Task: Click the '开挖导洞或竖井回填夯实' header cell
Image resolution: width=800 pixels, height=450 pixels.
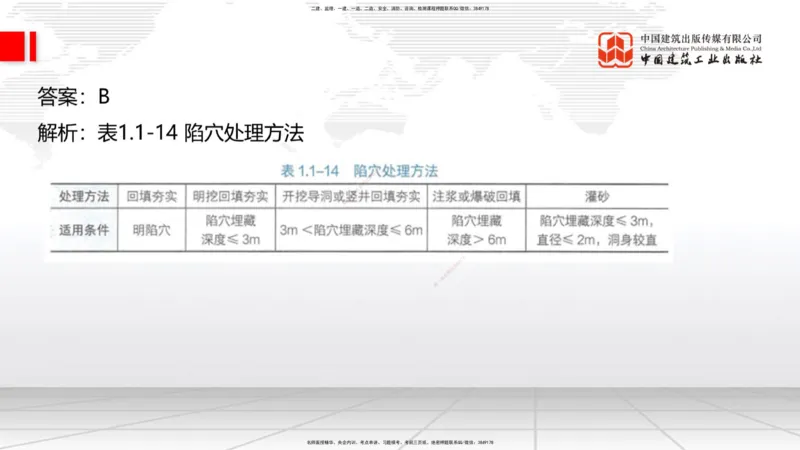Action: pyautogui.click(x=351, y=196)
